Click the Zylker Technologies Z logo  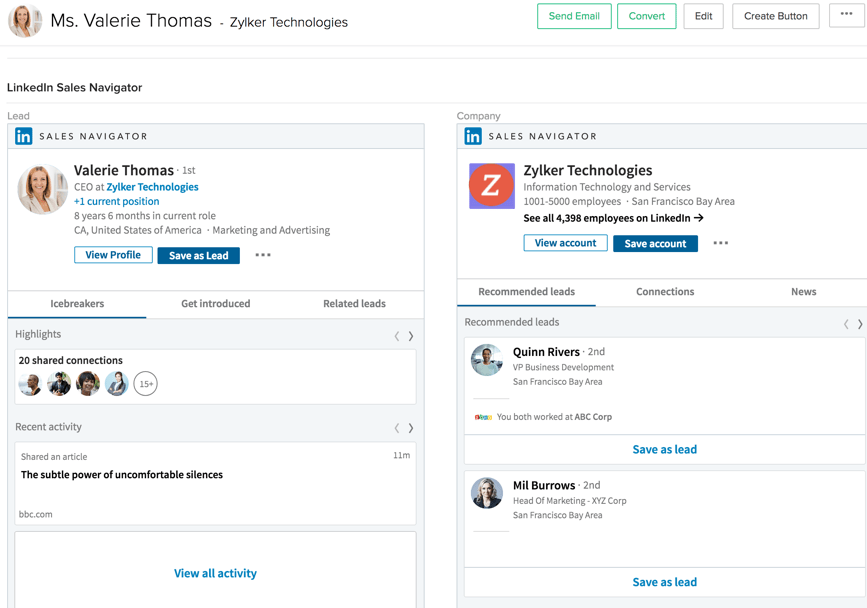(492, 186)
